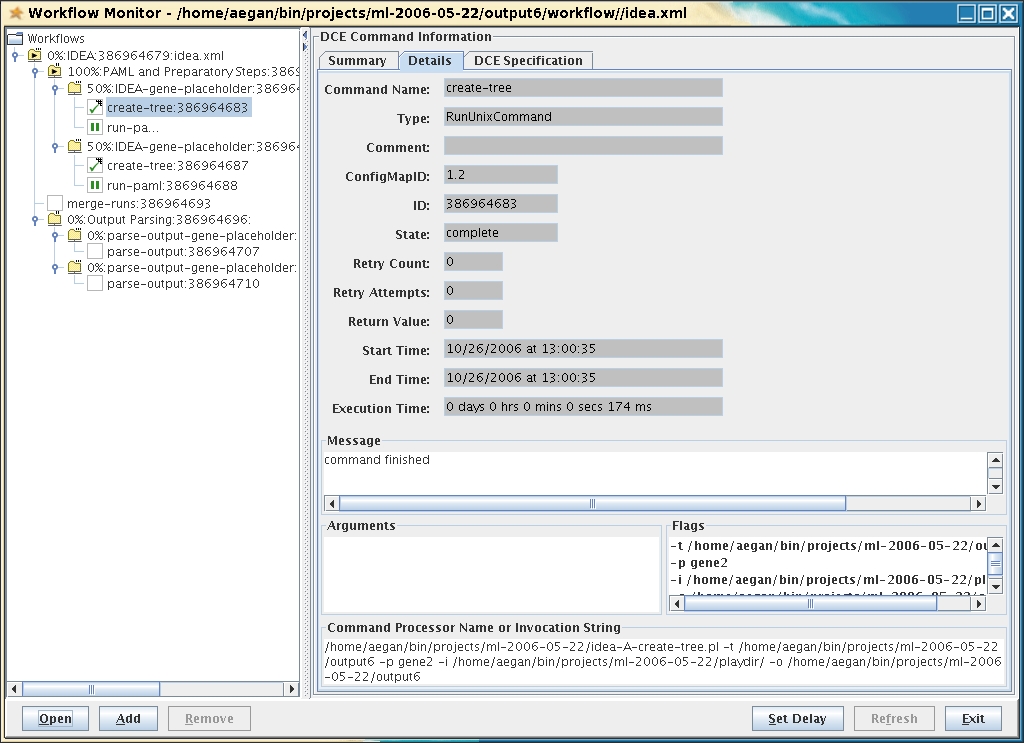1024x743 pixels.
Task: Click the Execution Time field
Action: (583, 407)
